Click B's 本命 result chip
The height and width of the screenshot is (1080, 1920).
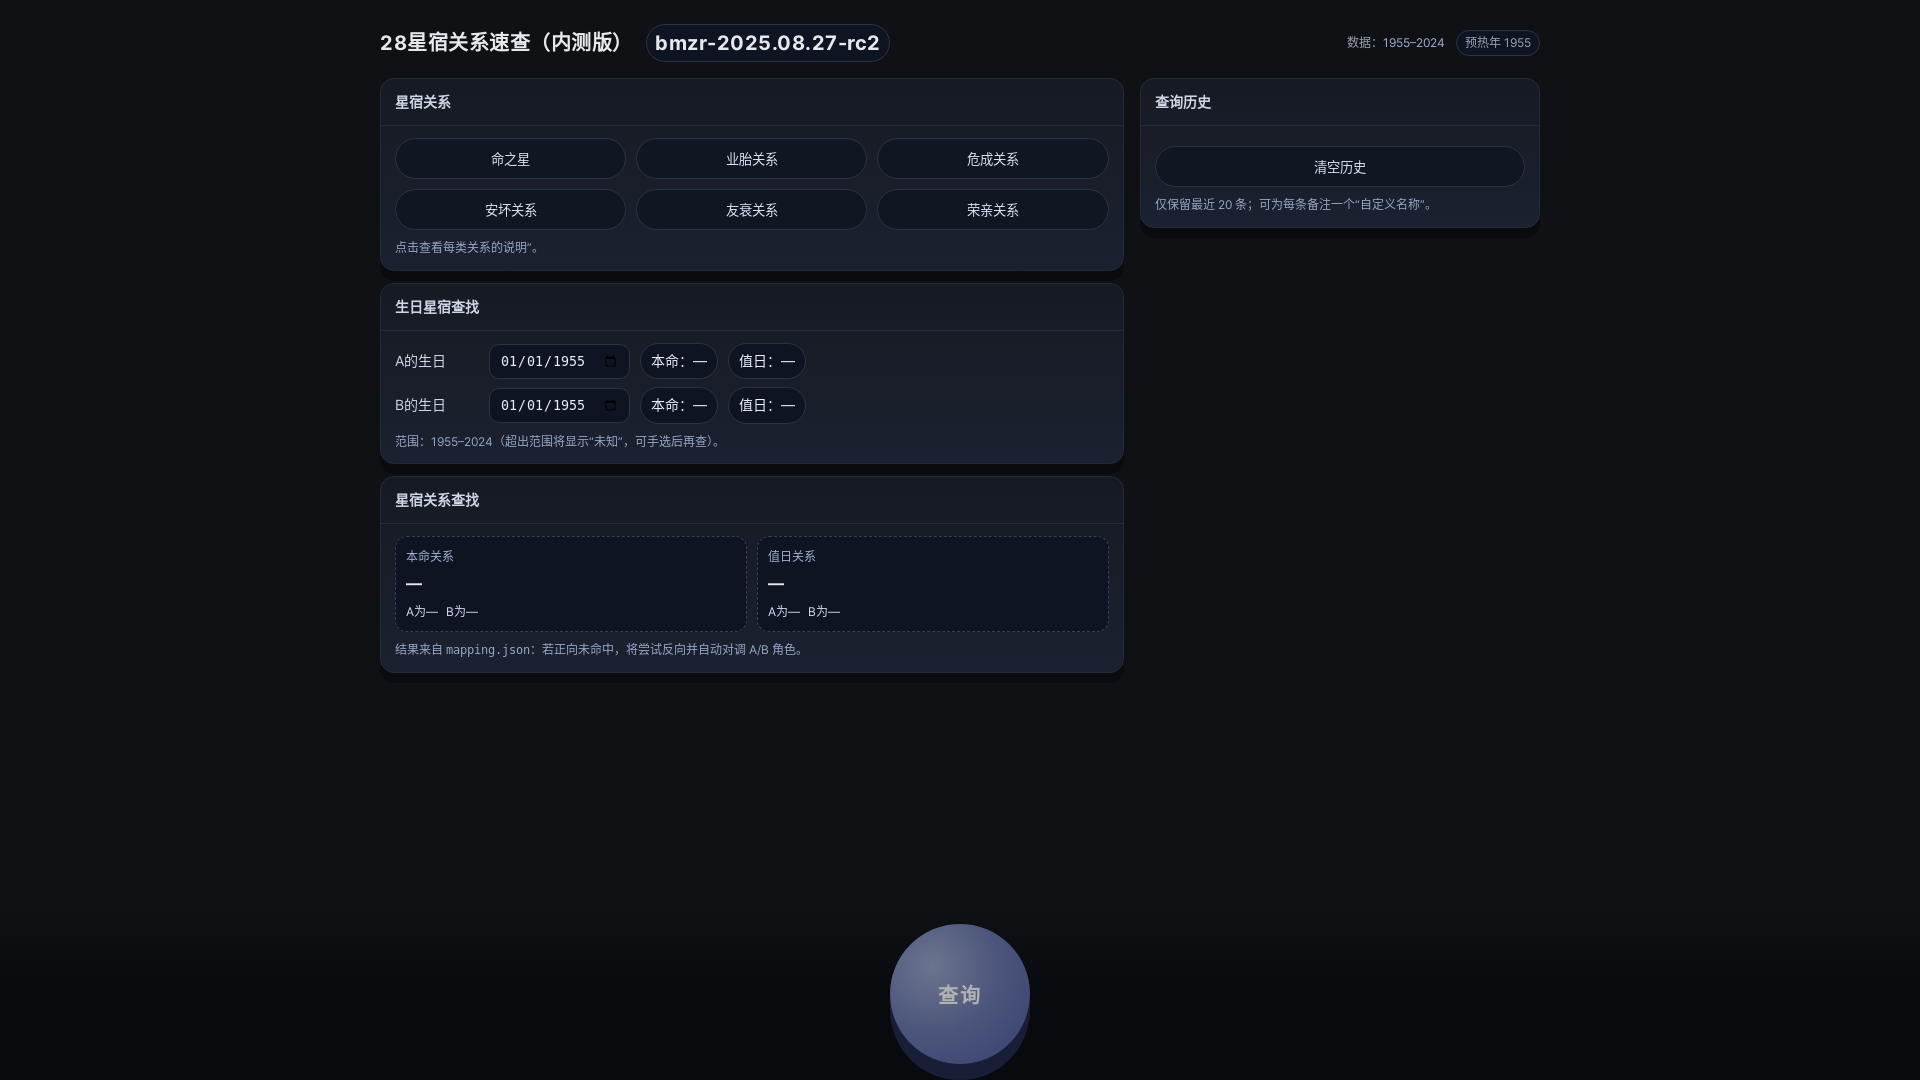pos(679,405)
